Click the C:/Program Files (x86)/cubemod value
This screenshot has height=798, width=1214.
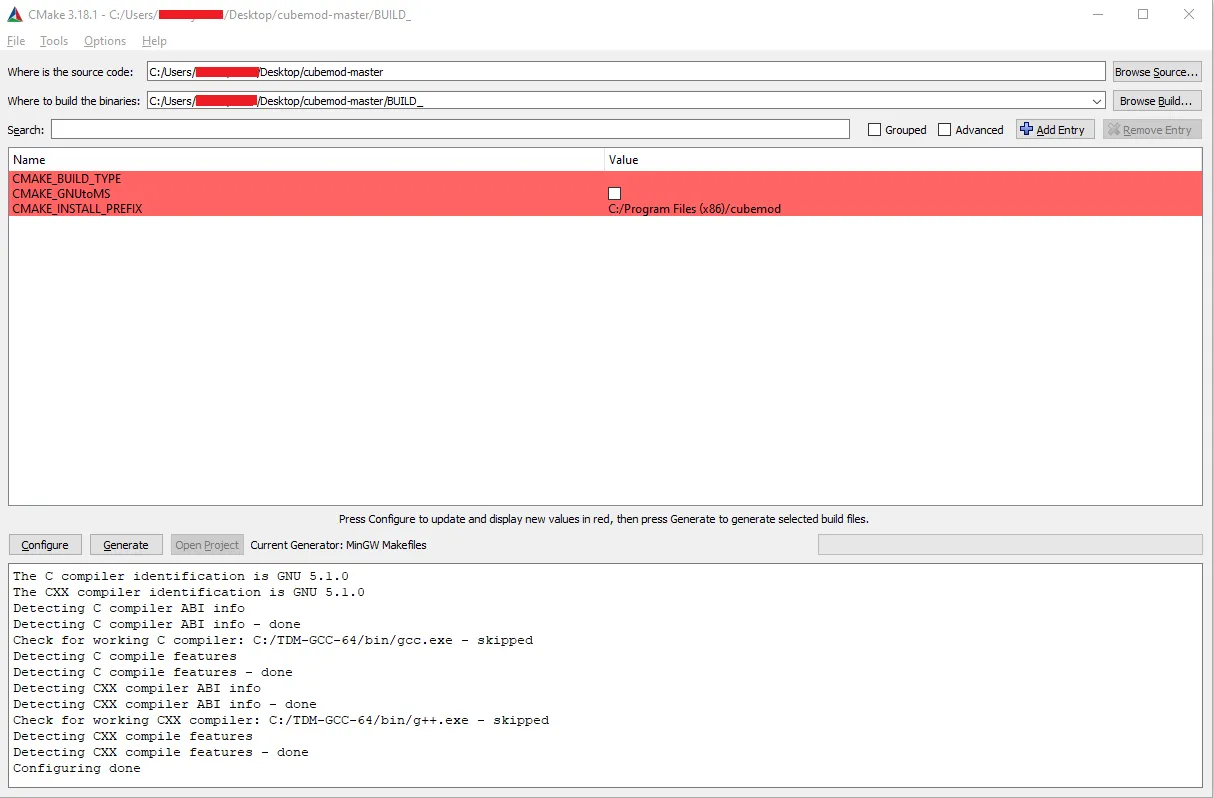click(695, 209)
